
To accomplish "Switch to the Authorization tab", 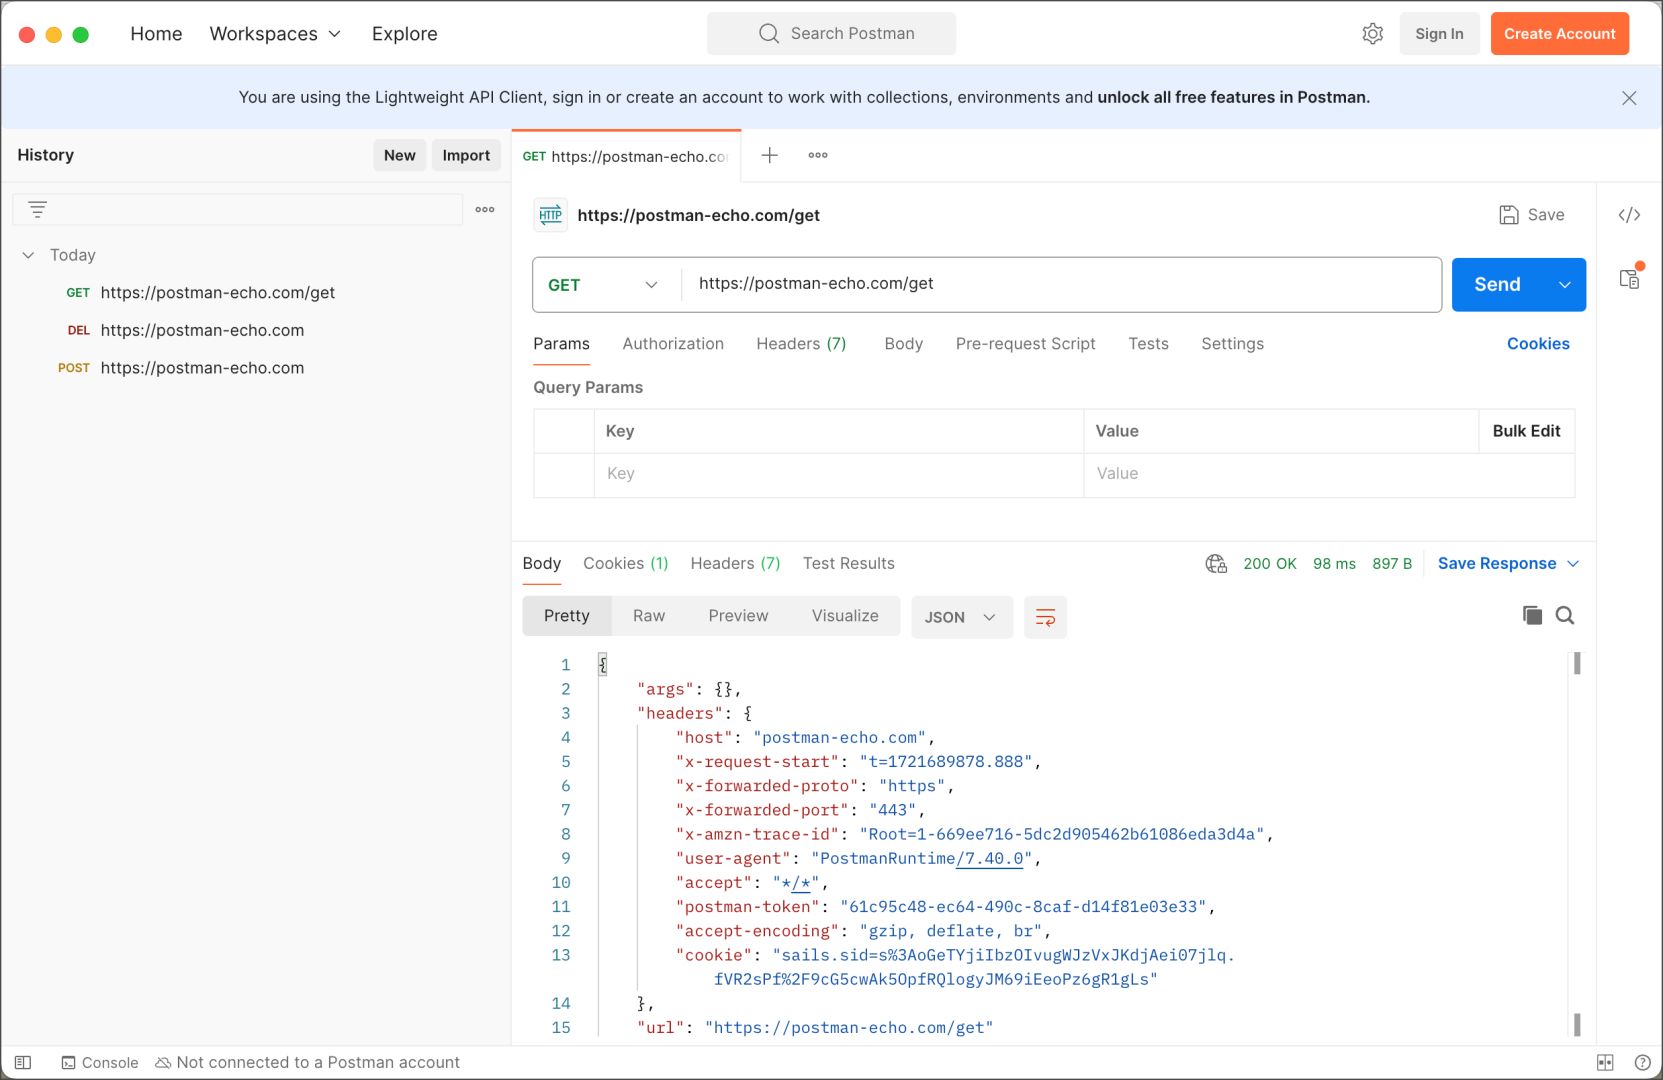I will (x=673, y=344).
